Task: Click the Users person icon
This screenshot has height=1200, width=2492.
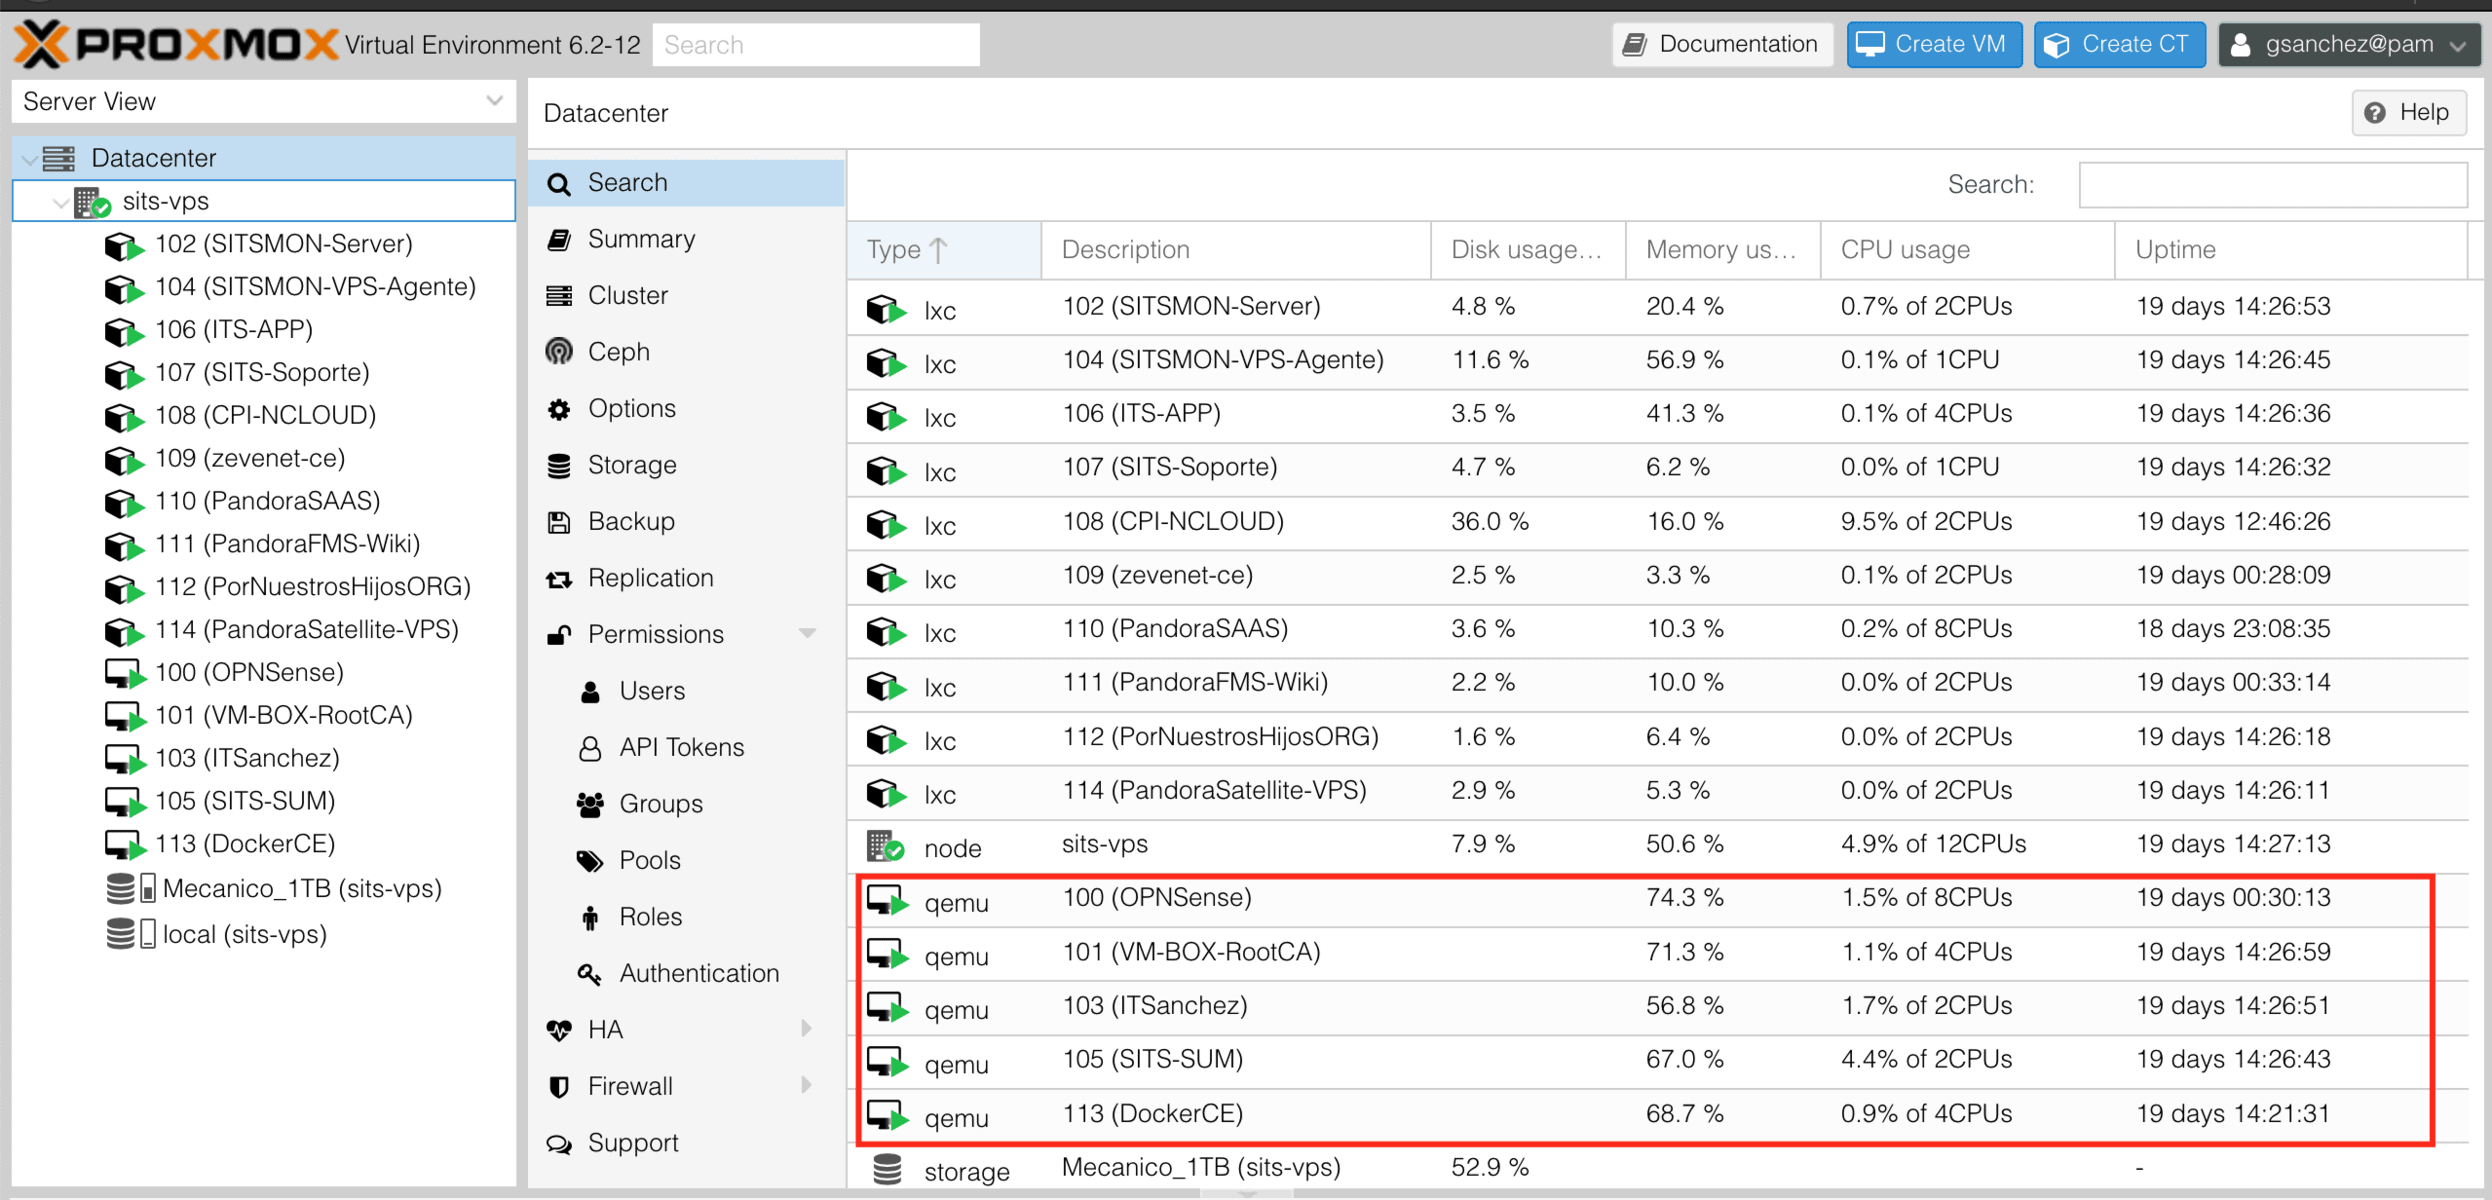Action: (x=590, y=692)
